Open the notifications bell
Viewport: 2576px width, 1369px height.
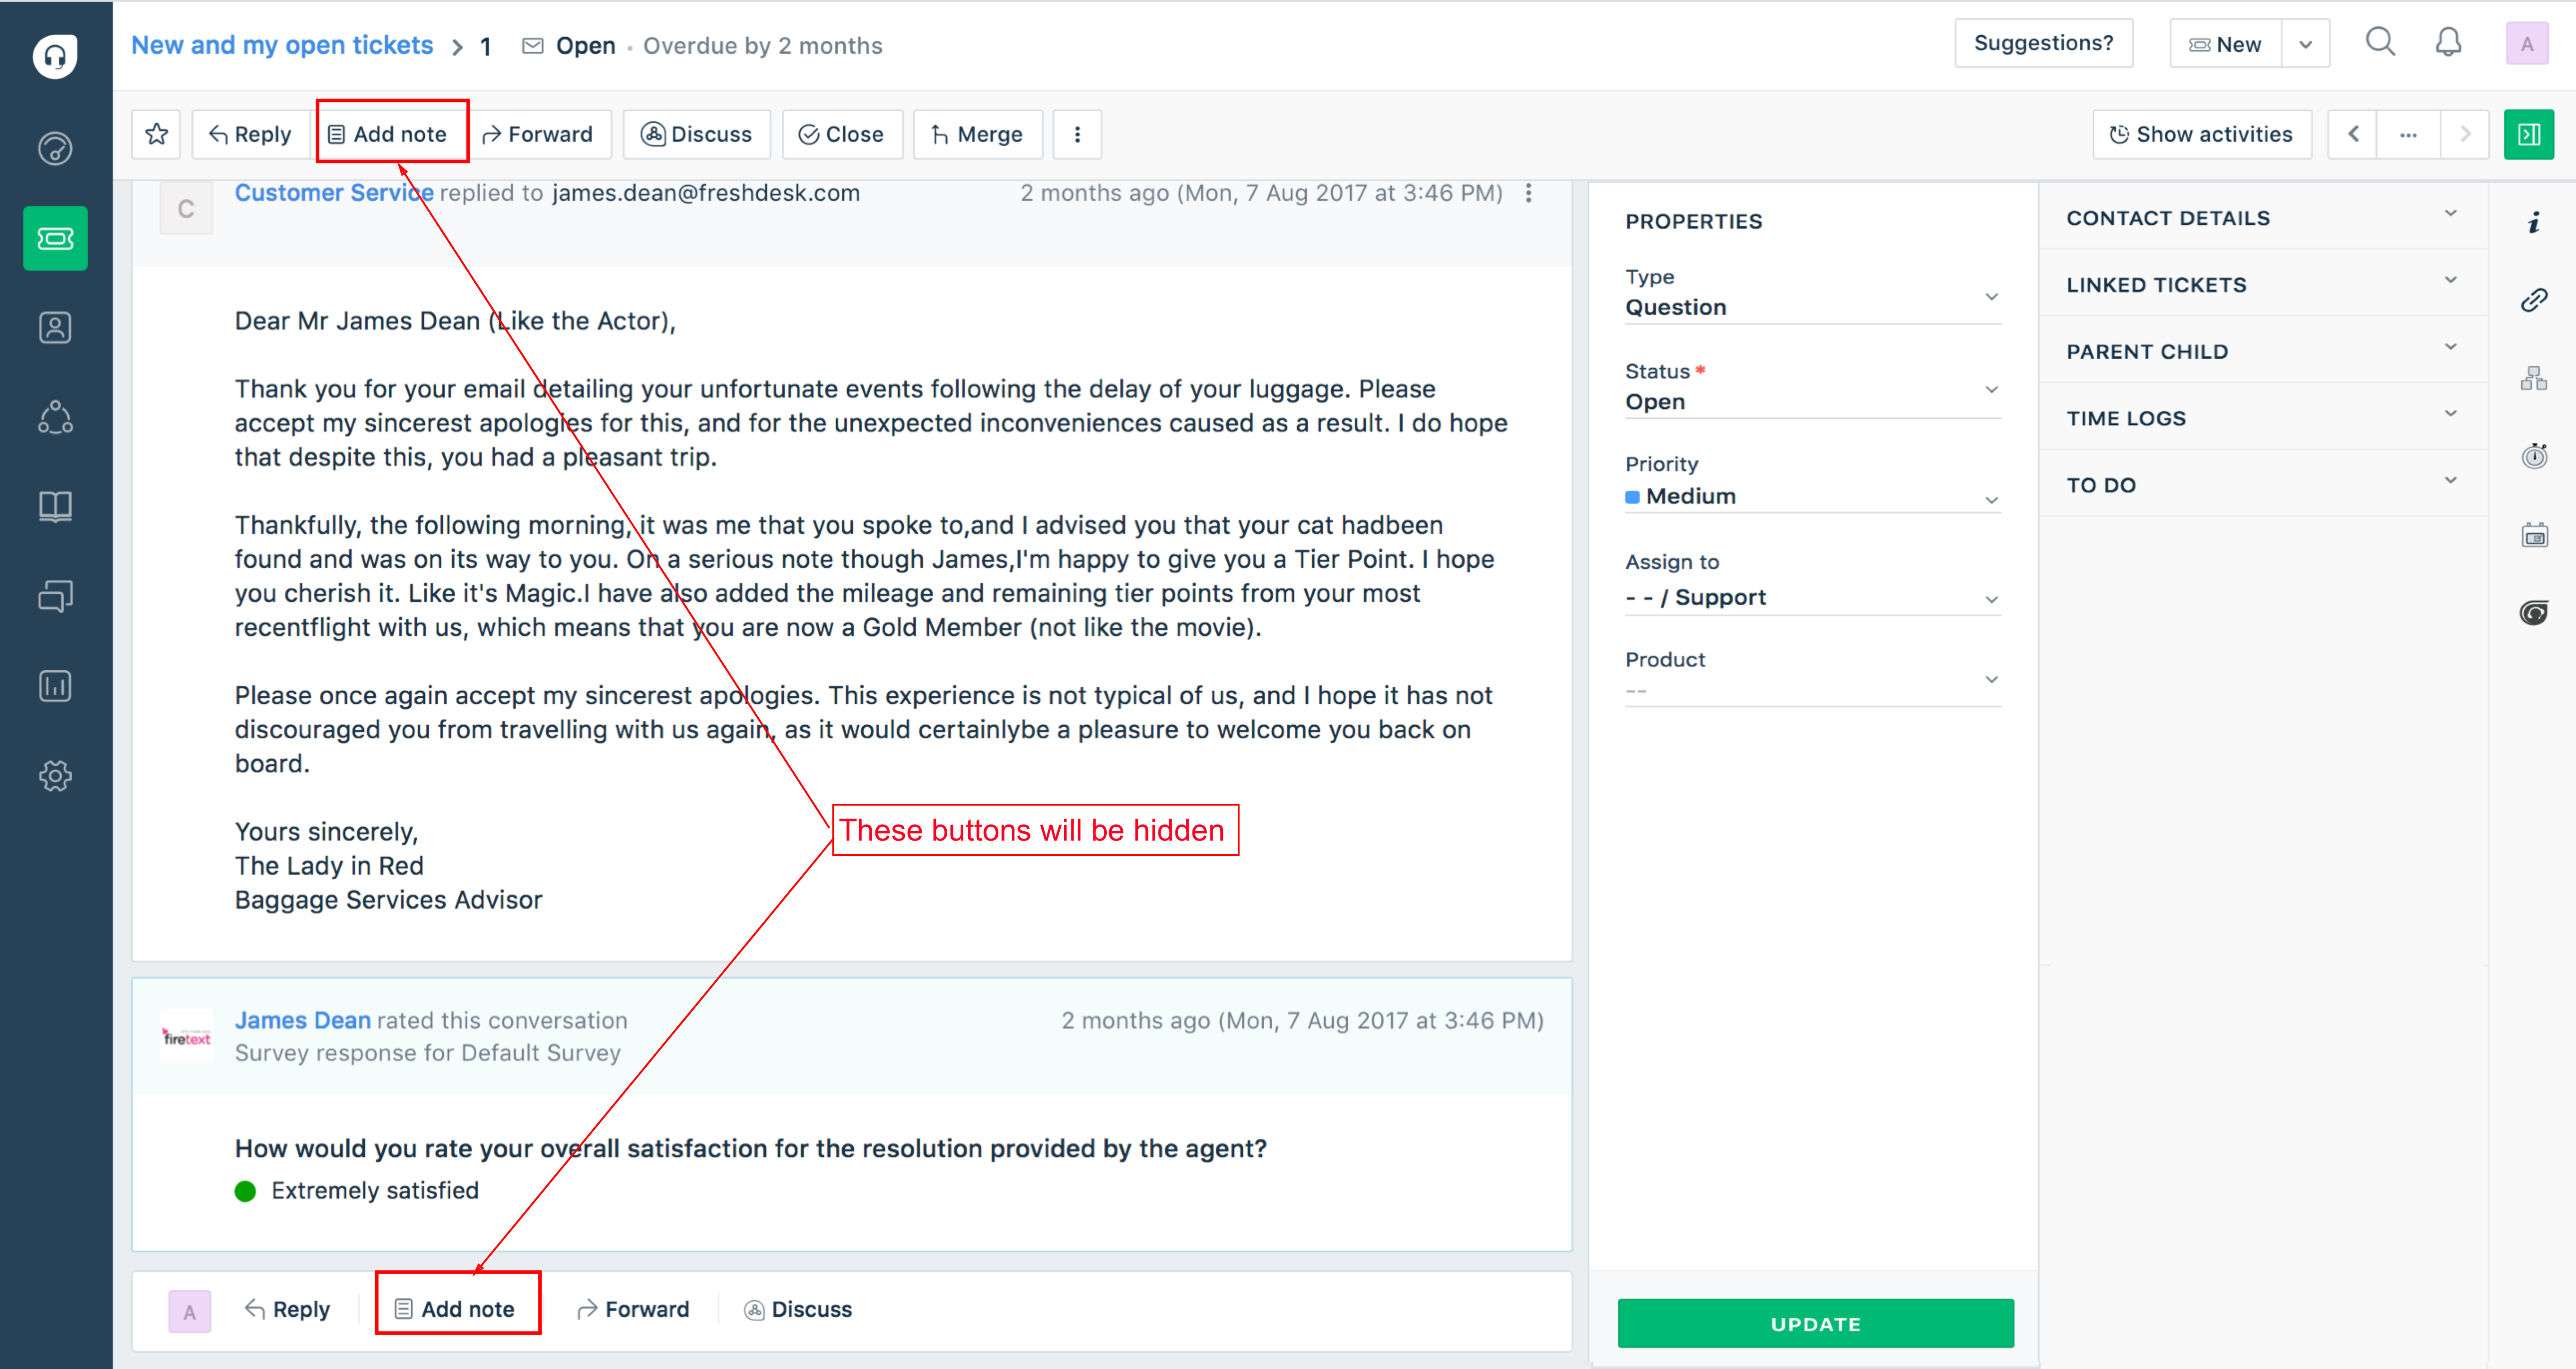(x=2448, y=43)
